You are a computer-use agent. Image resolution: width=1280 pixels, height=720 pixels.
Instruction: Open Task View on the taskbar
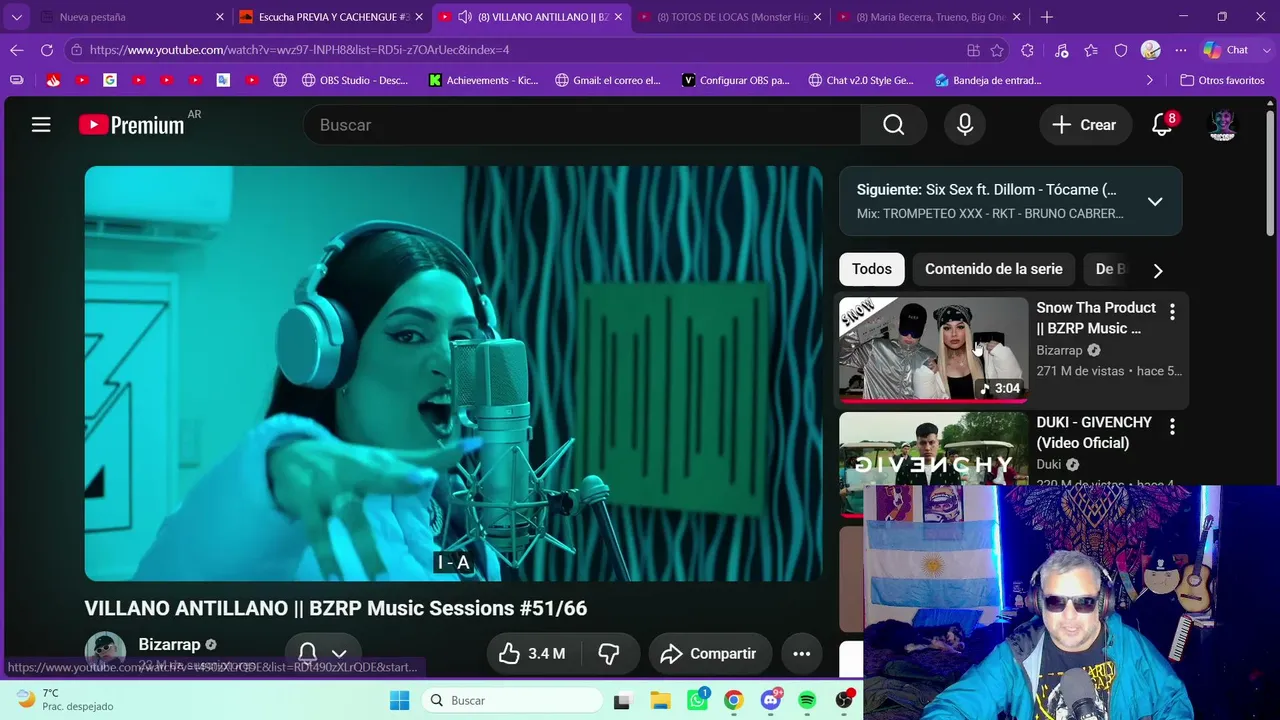(x=622, y=700)
